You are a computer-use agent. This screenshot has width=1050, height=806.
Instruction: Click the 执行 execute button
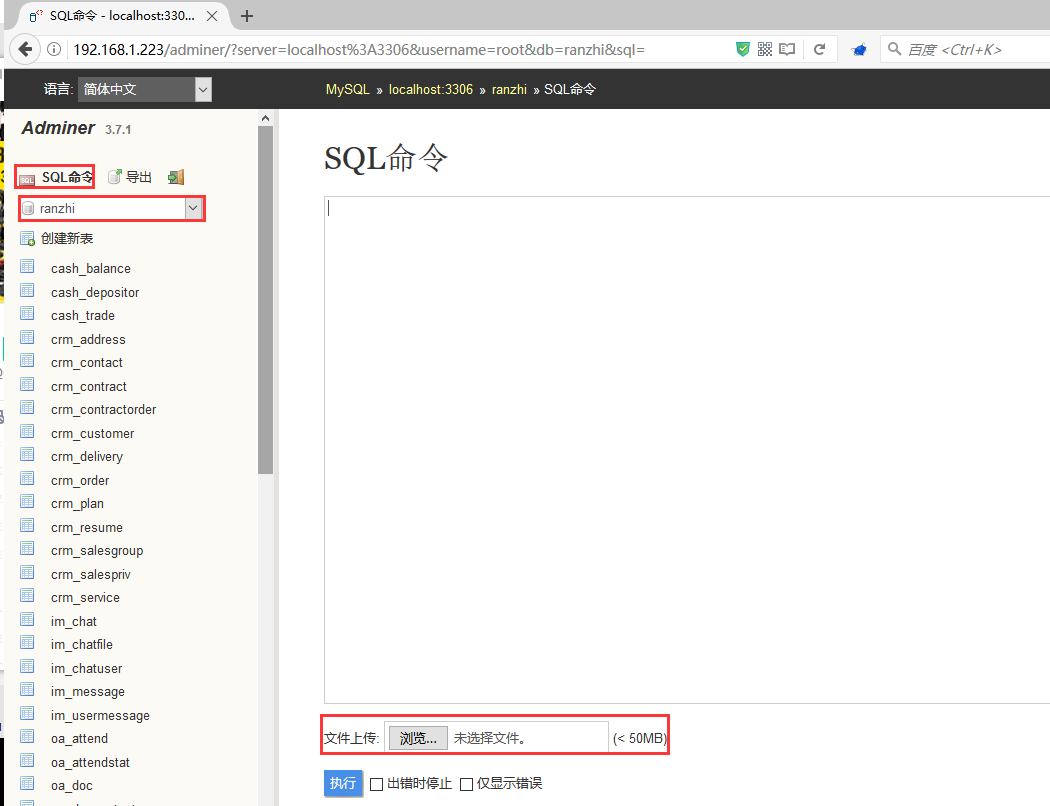[343, 783]
